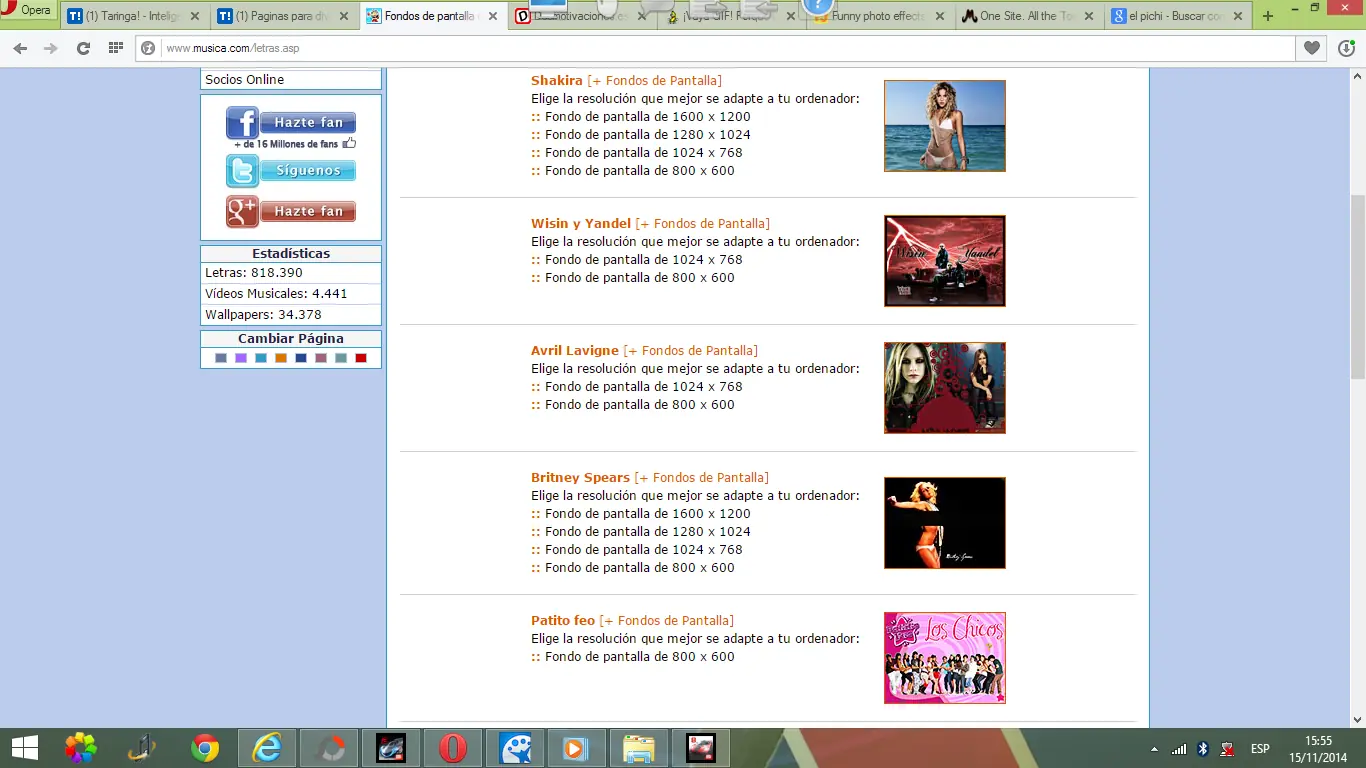Open the Britney Spears artist link
1366x768 pixels.
click(x=580, y=478)
